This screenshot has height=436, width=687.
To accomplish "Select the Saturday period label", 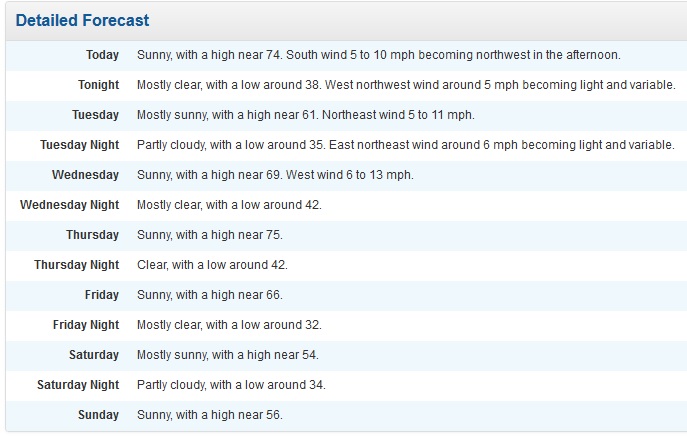I will (94, 355).
